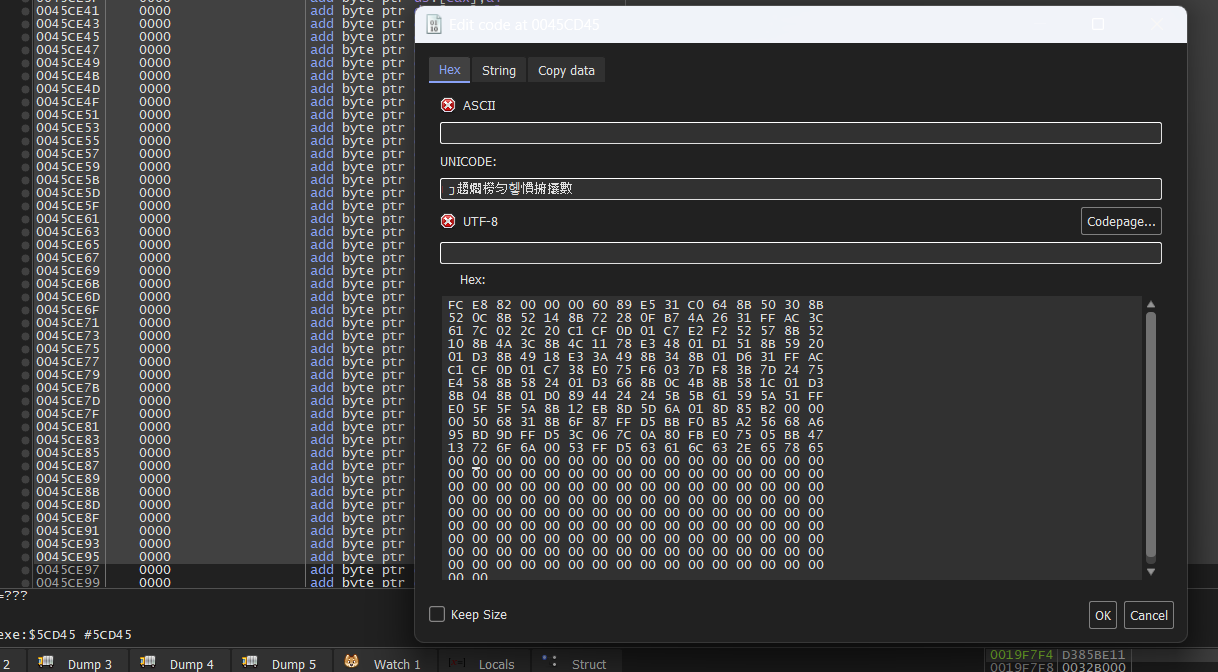This screenshot has width=1218, height=672.
Task: Click the UNICODE input field
Action: point(800,189)
